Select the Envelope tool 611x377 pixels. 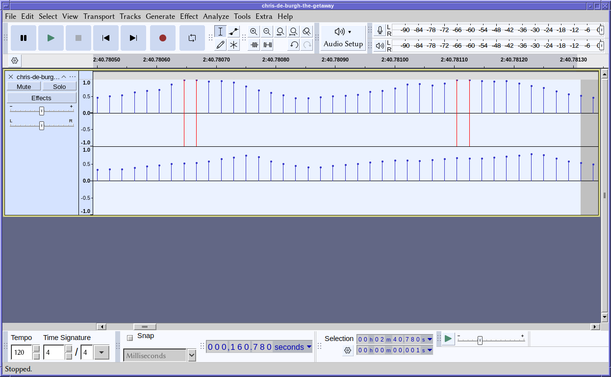coord(233,32)
